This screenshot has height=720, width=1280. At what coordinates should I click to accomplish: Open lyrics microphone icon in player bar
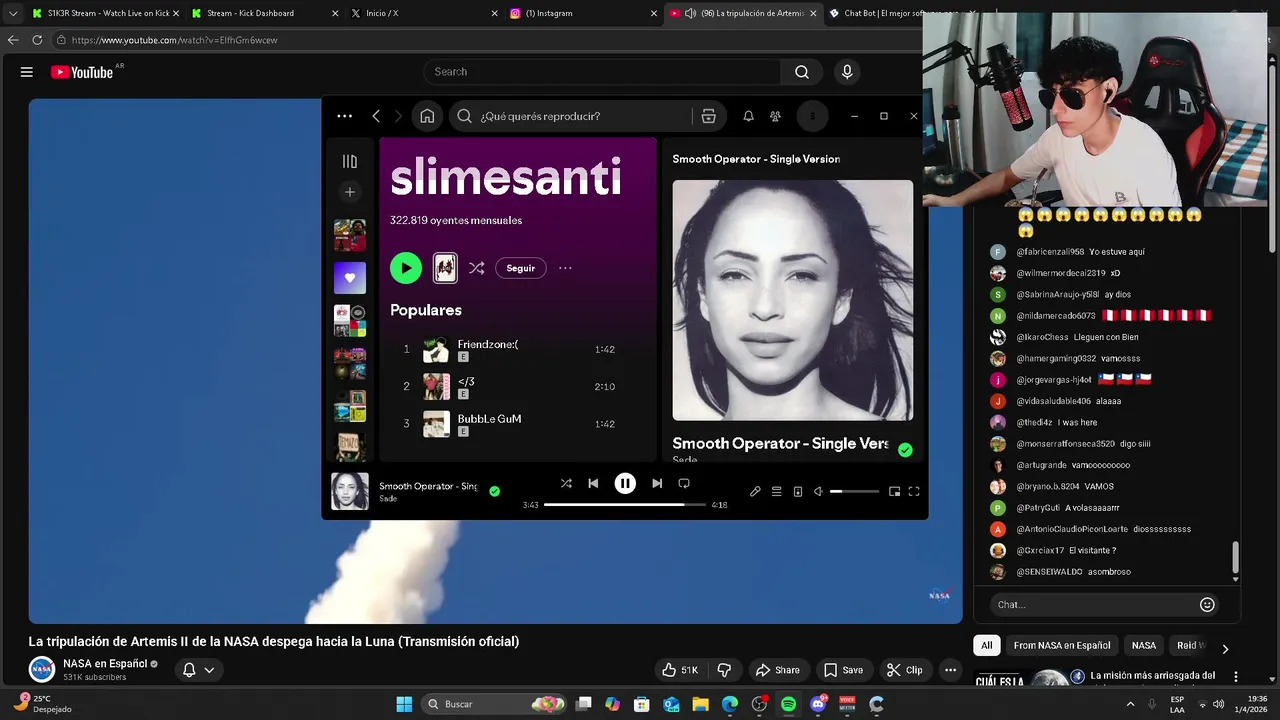click(x=755, y=491)
